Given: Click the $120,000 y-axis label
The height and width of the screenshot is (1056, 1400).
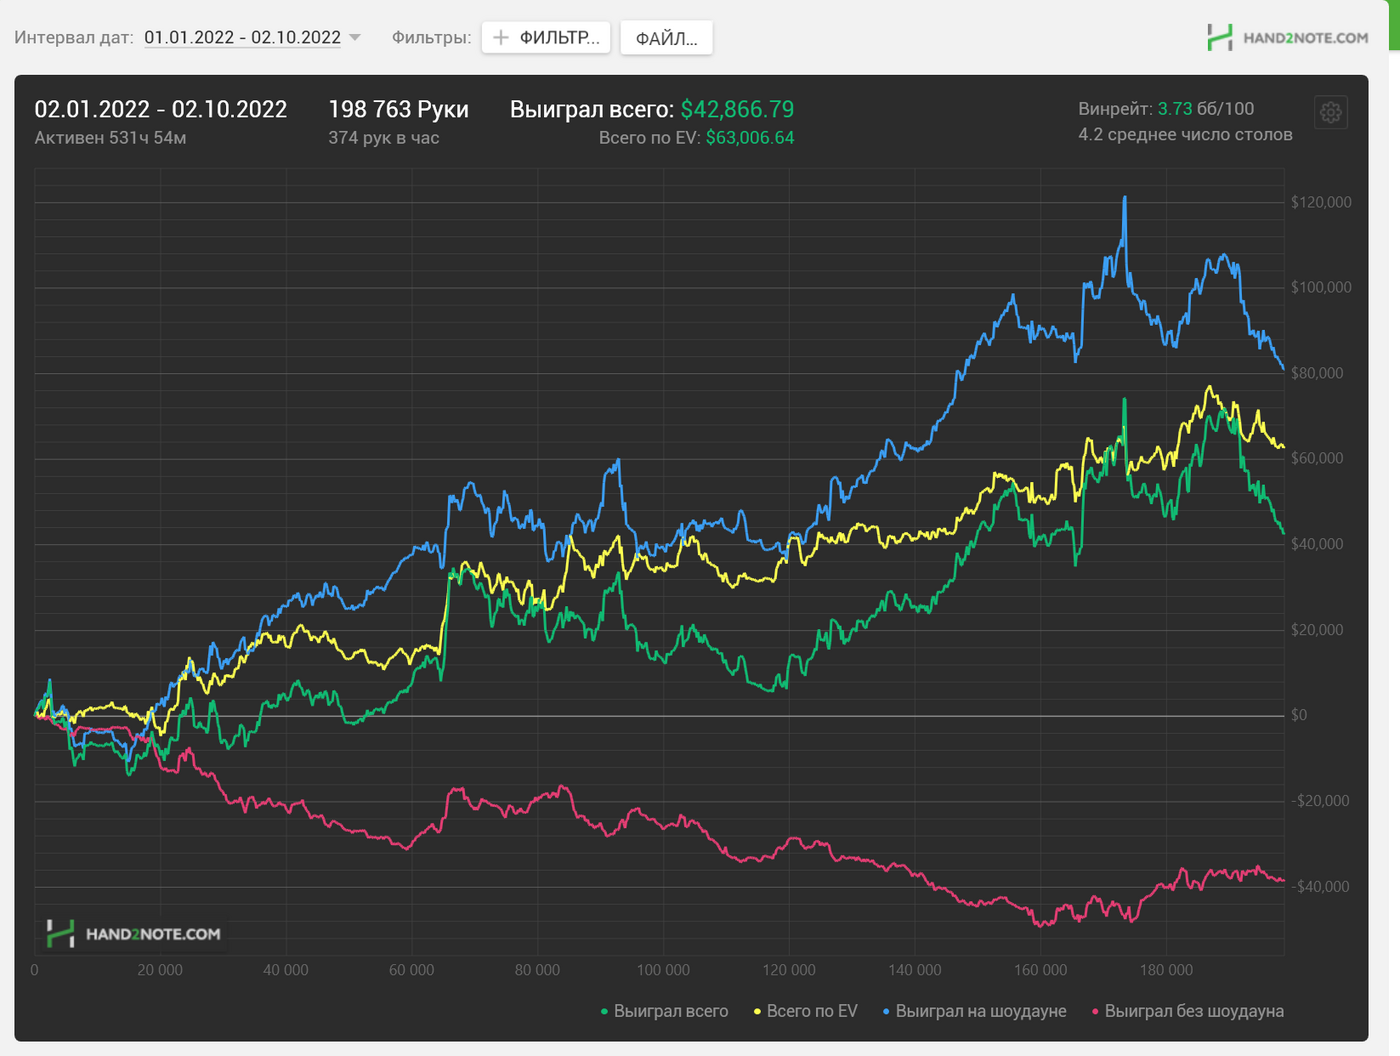Looking at the screenshot, I should click(x=1321, y=202).
